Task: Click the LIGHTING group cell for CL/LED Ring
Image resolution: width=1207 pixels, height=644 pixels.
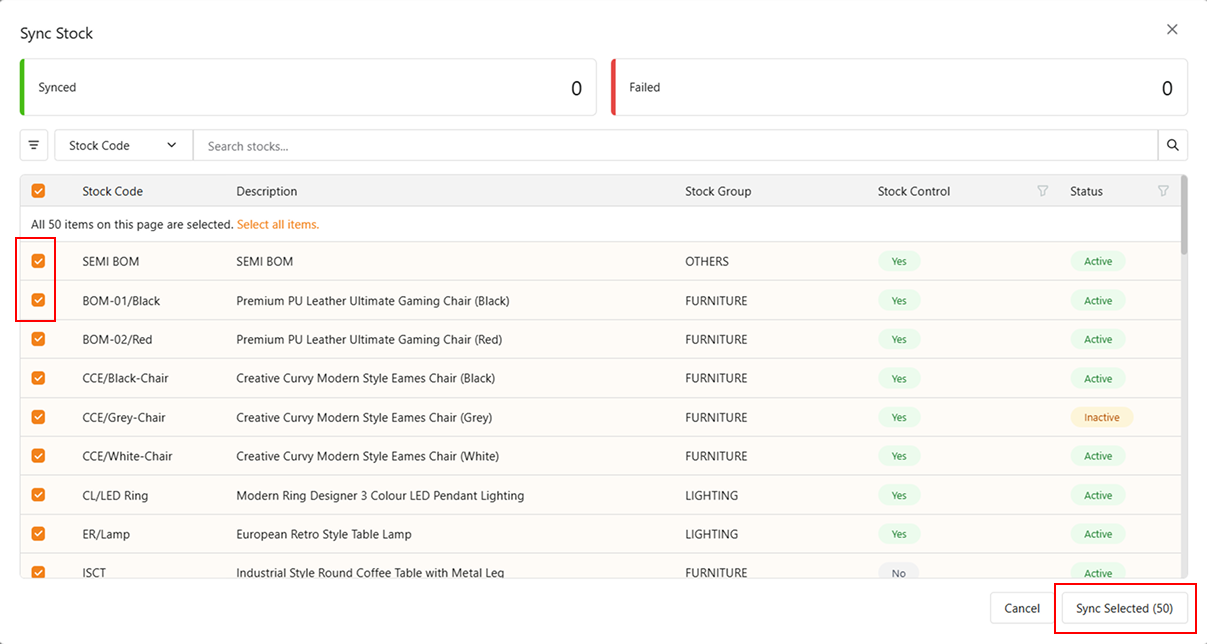Action: click(712, 495)
